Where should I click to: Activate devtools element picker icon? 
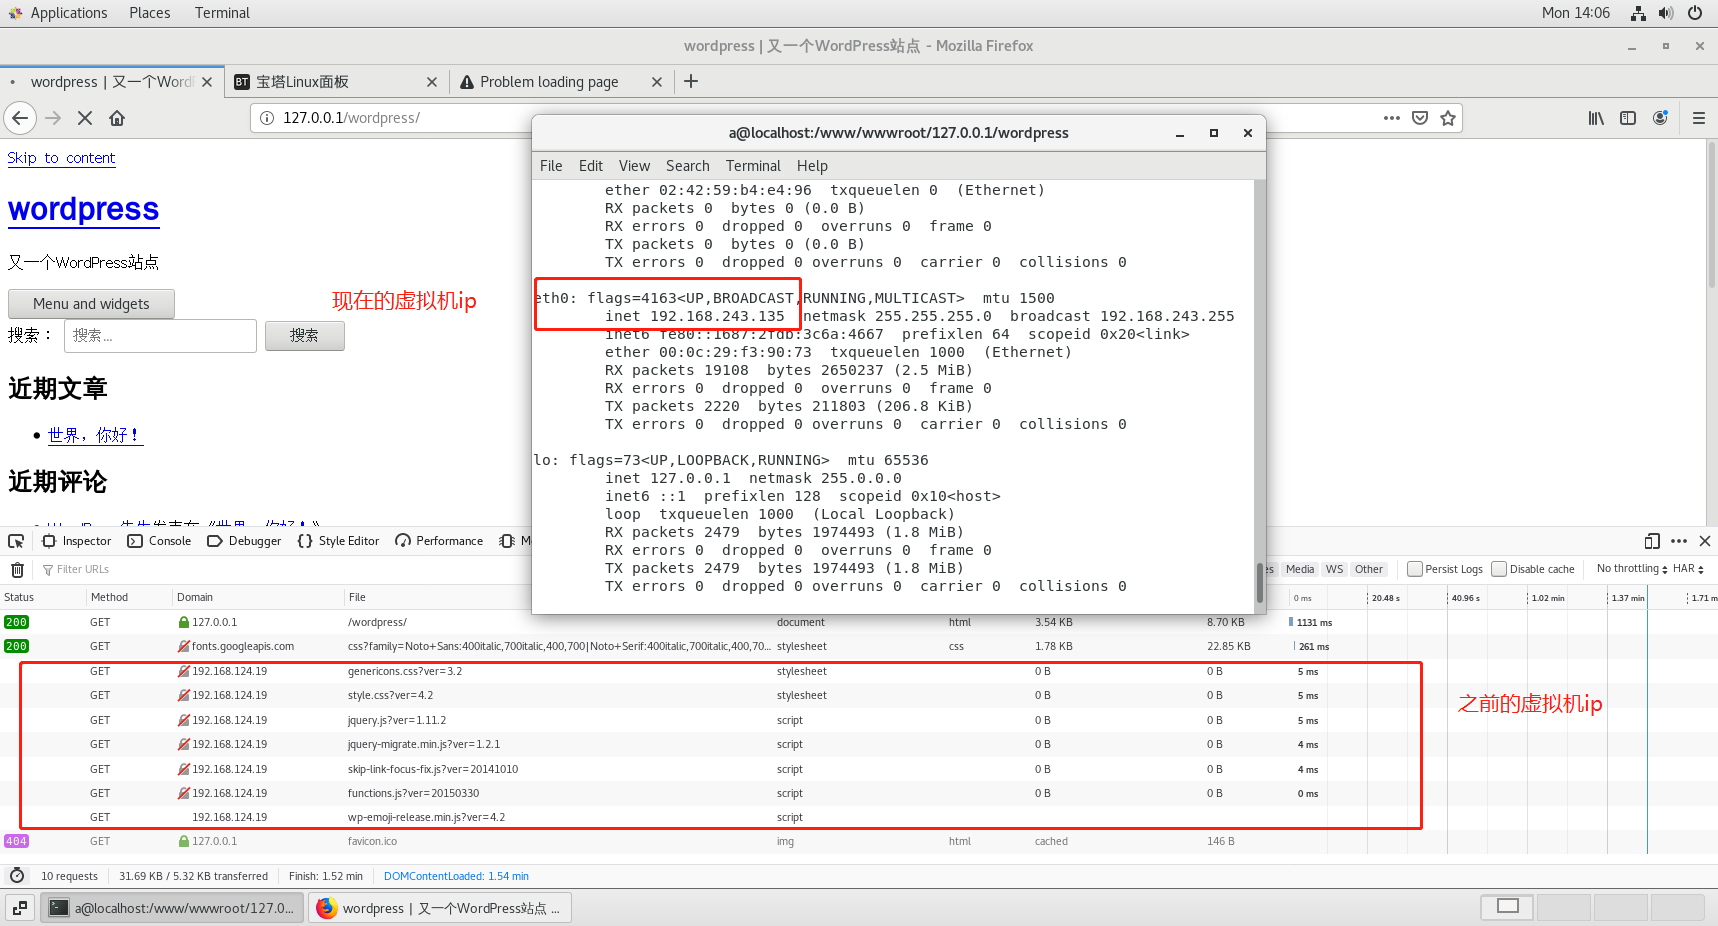[x=16, y=541]
